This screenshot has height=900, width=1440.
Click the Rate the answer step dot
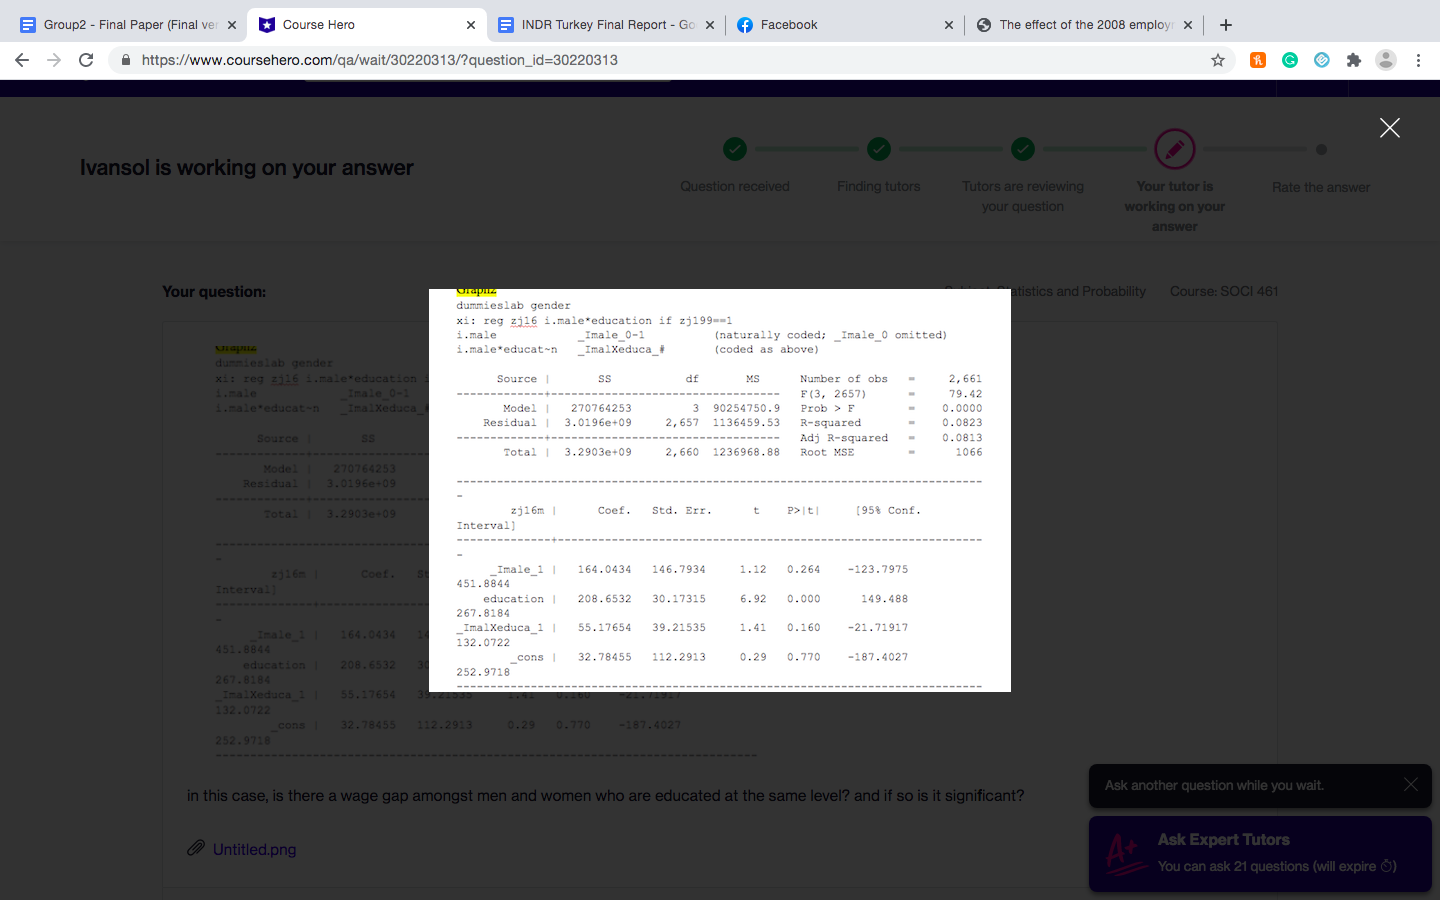[1321, 149]
